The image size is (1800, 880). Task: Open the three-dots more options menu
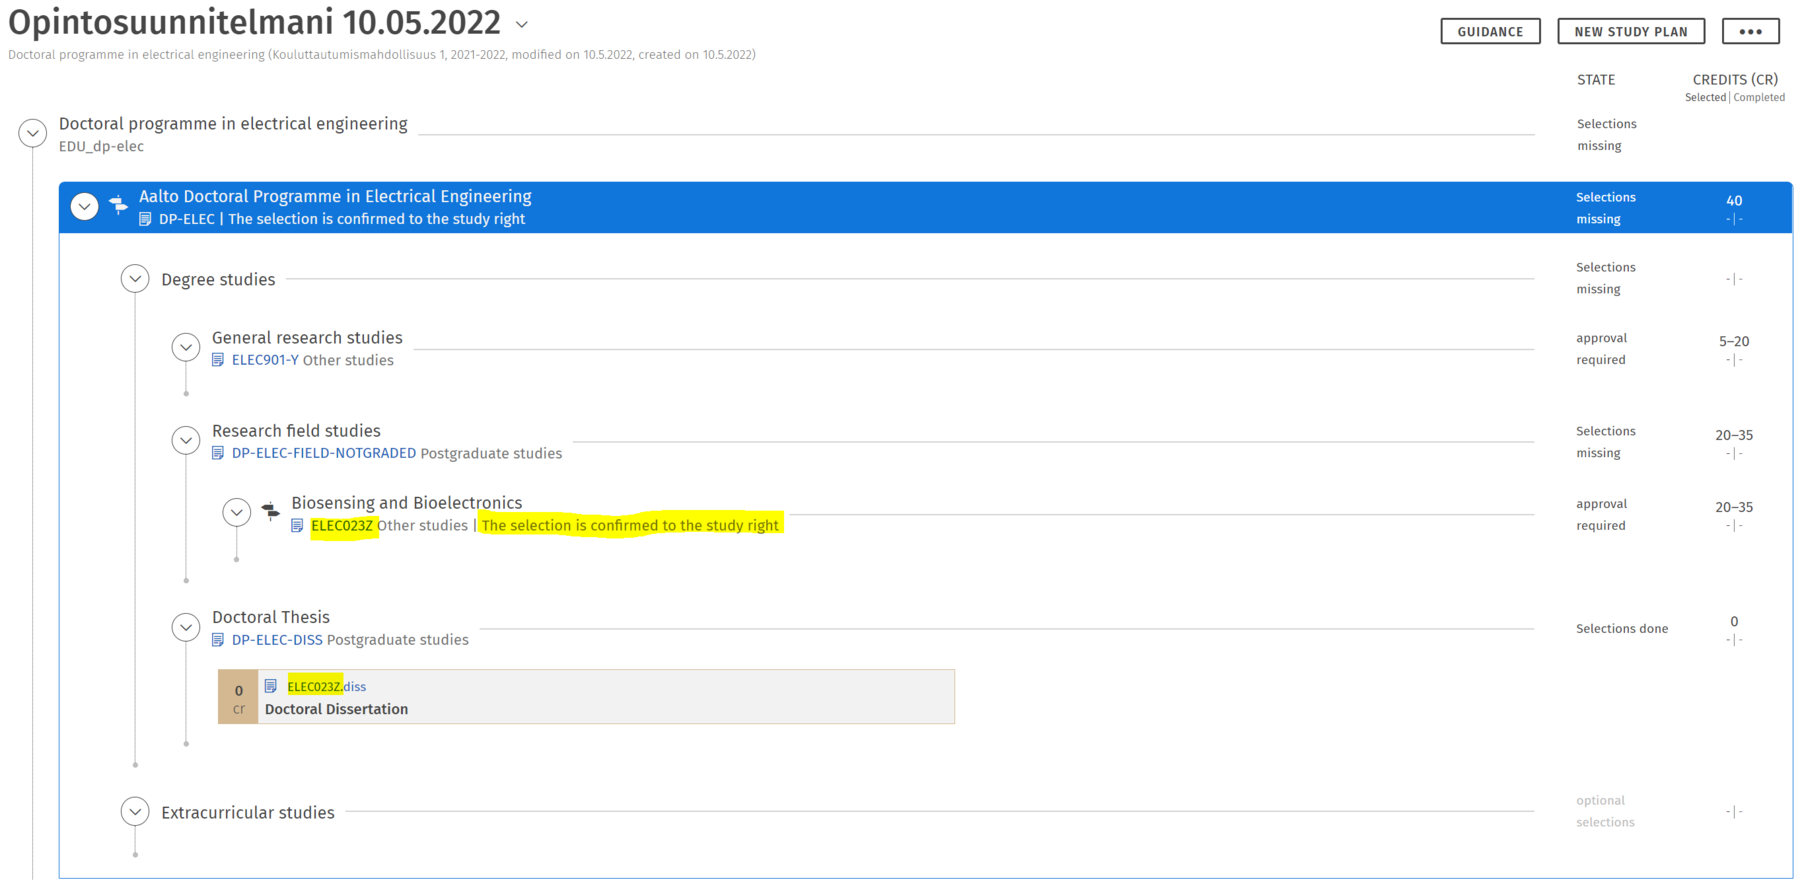1750,32
